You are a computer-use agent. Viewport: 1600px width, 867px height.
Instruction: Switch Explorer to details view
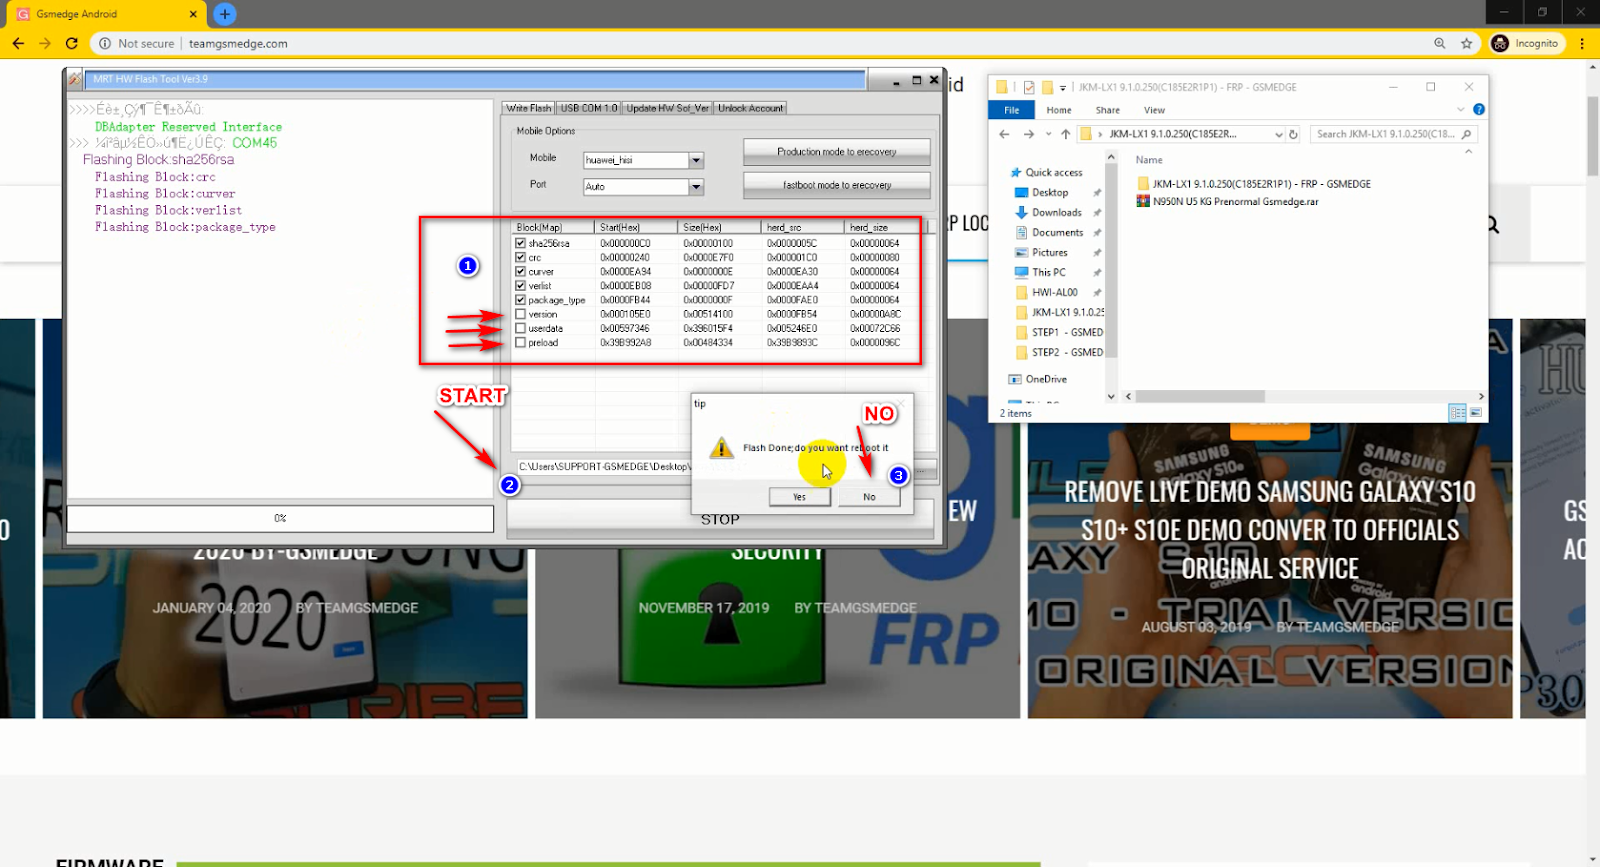(x=1458, y=413)
